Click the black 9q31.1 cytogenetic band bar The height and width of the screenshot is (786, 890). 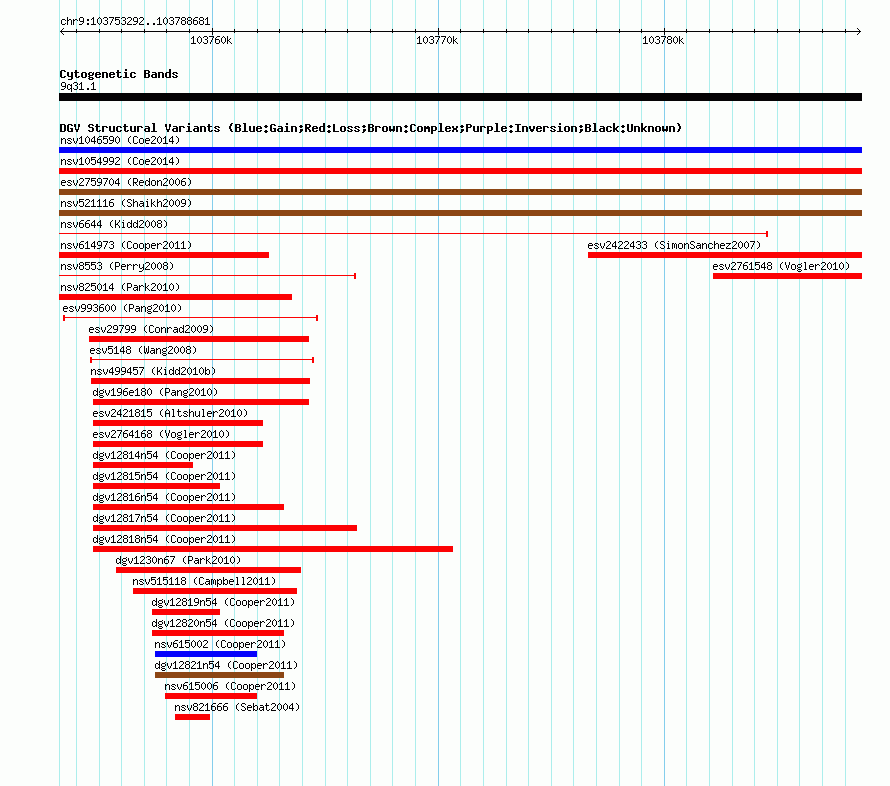460,97
